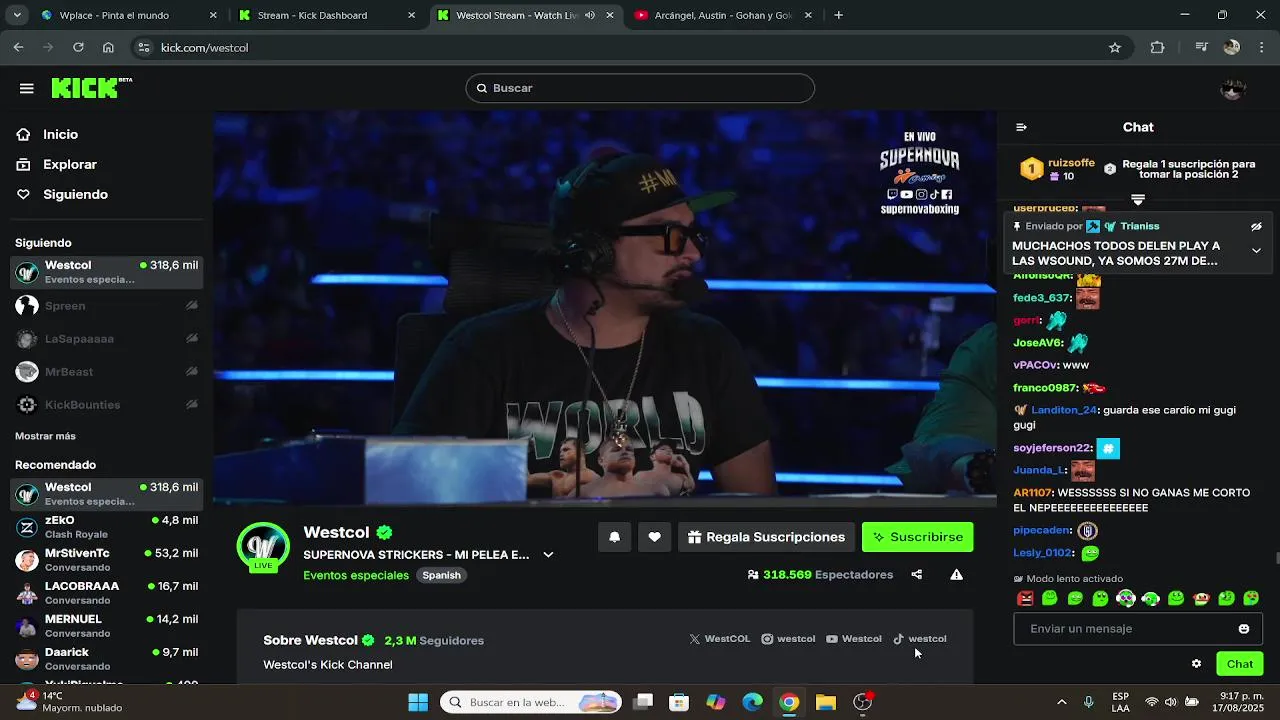The height and width of the screenshot is (720, 1280).
Task: Click the Buscar search field
Action: coord(640,88)
